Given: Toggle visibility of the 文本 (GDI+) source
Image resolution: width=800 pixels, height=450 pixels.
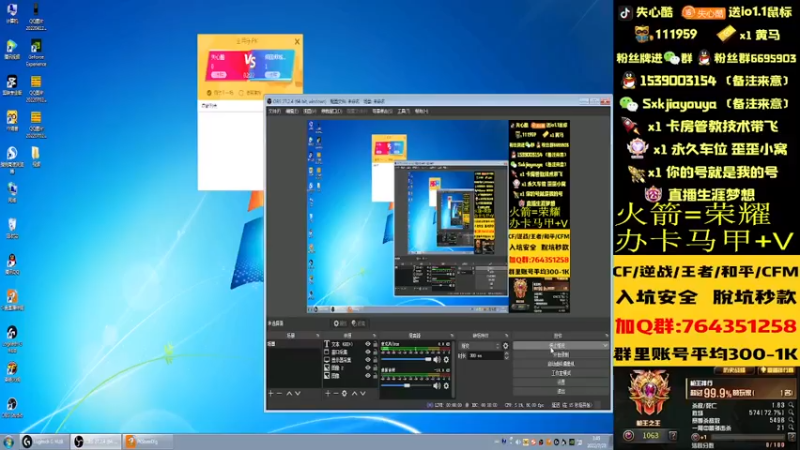Looking at the screenshot, I should click(367, 344).
